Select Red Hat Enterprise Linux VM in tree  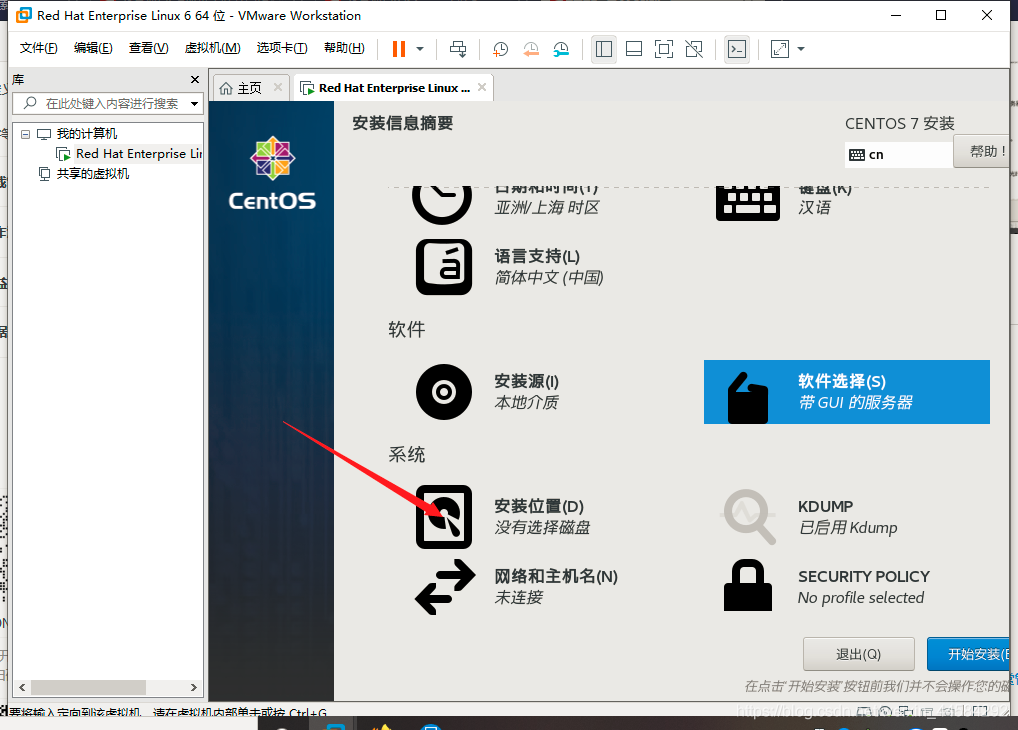(138, 154)
